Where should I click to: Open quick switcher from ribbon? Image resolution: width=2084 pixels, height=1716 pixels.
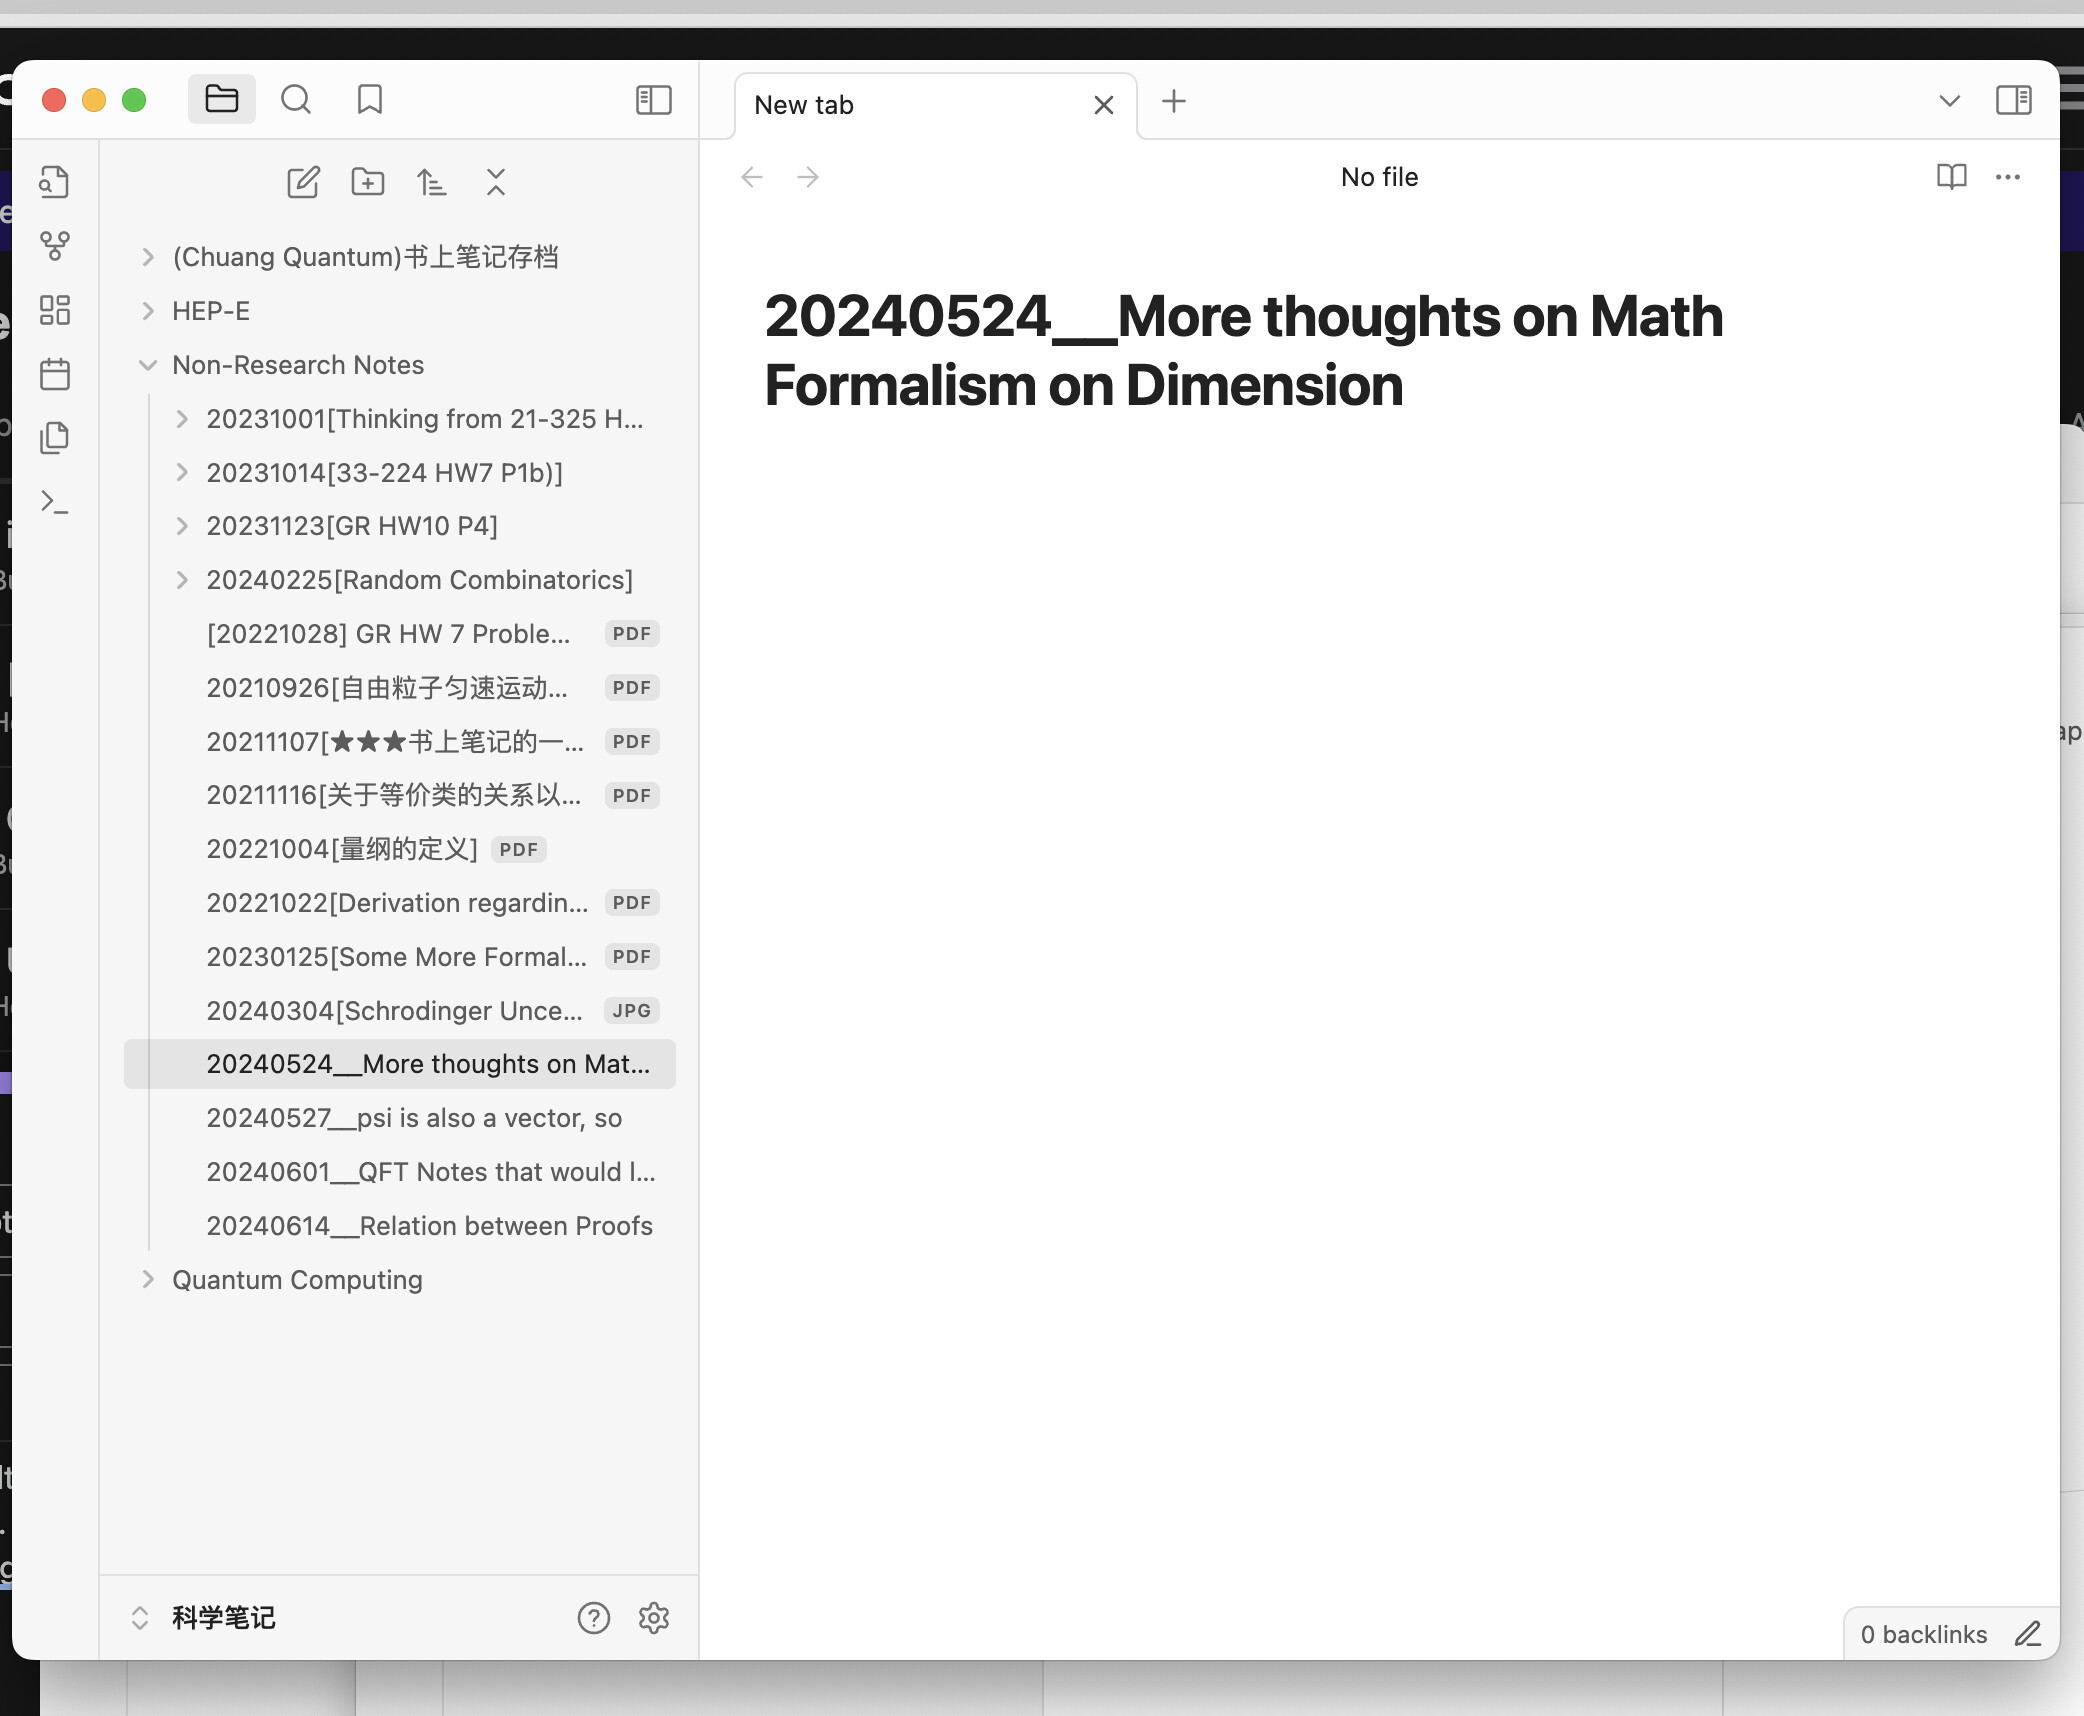[x=55, y=182]
